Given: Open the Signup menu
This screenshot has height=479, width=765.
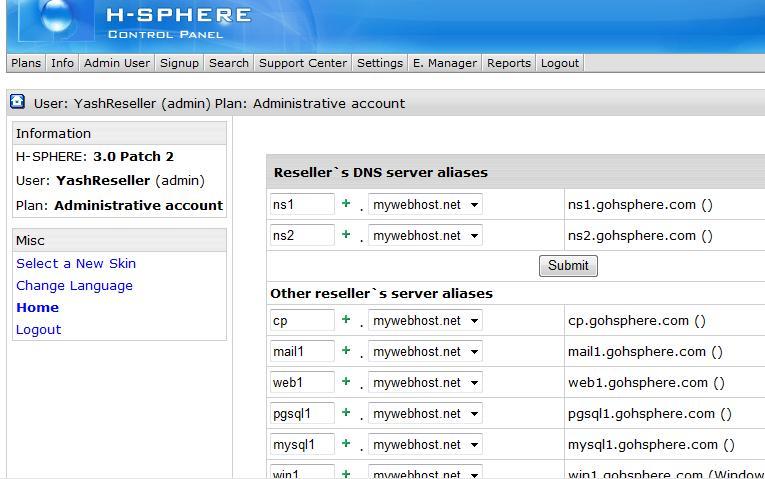Looking at the screenshot, I should [x=179, y=63].
